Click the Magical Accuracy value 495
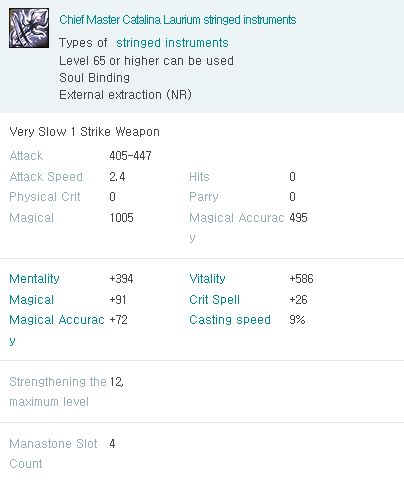This screenshot has height=480, width=404. (x=298, y=218)
